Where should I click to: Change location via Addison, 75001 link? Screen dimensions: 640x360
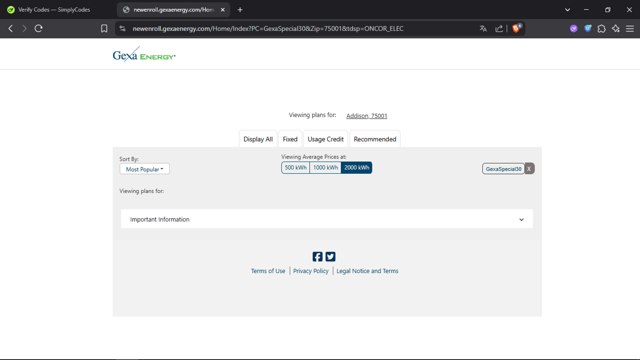tap(367, 116)
